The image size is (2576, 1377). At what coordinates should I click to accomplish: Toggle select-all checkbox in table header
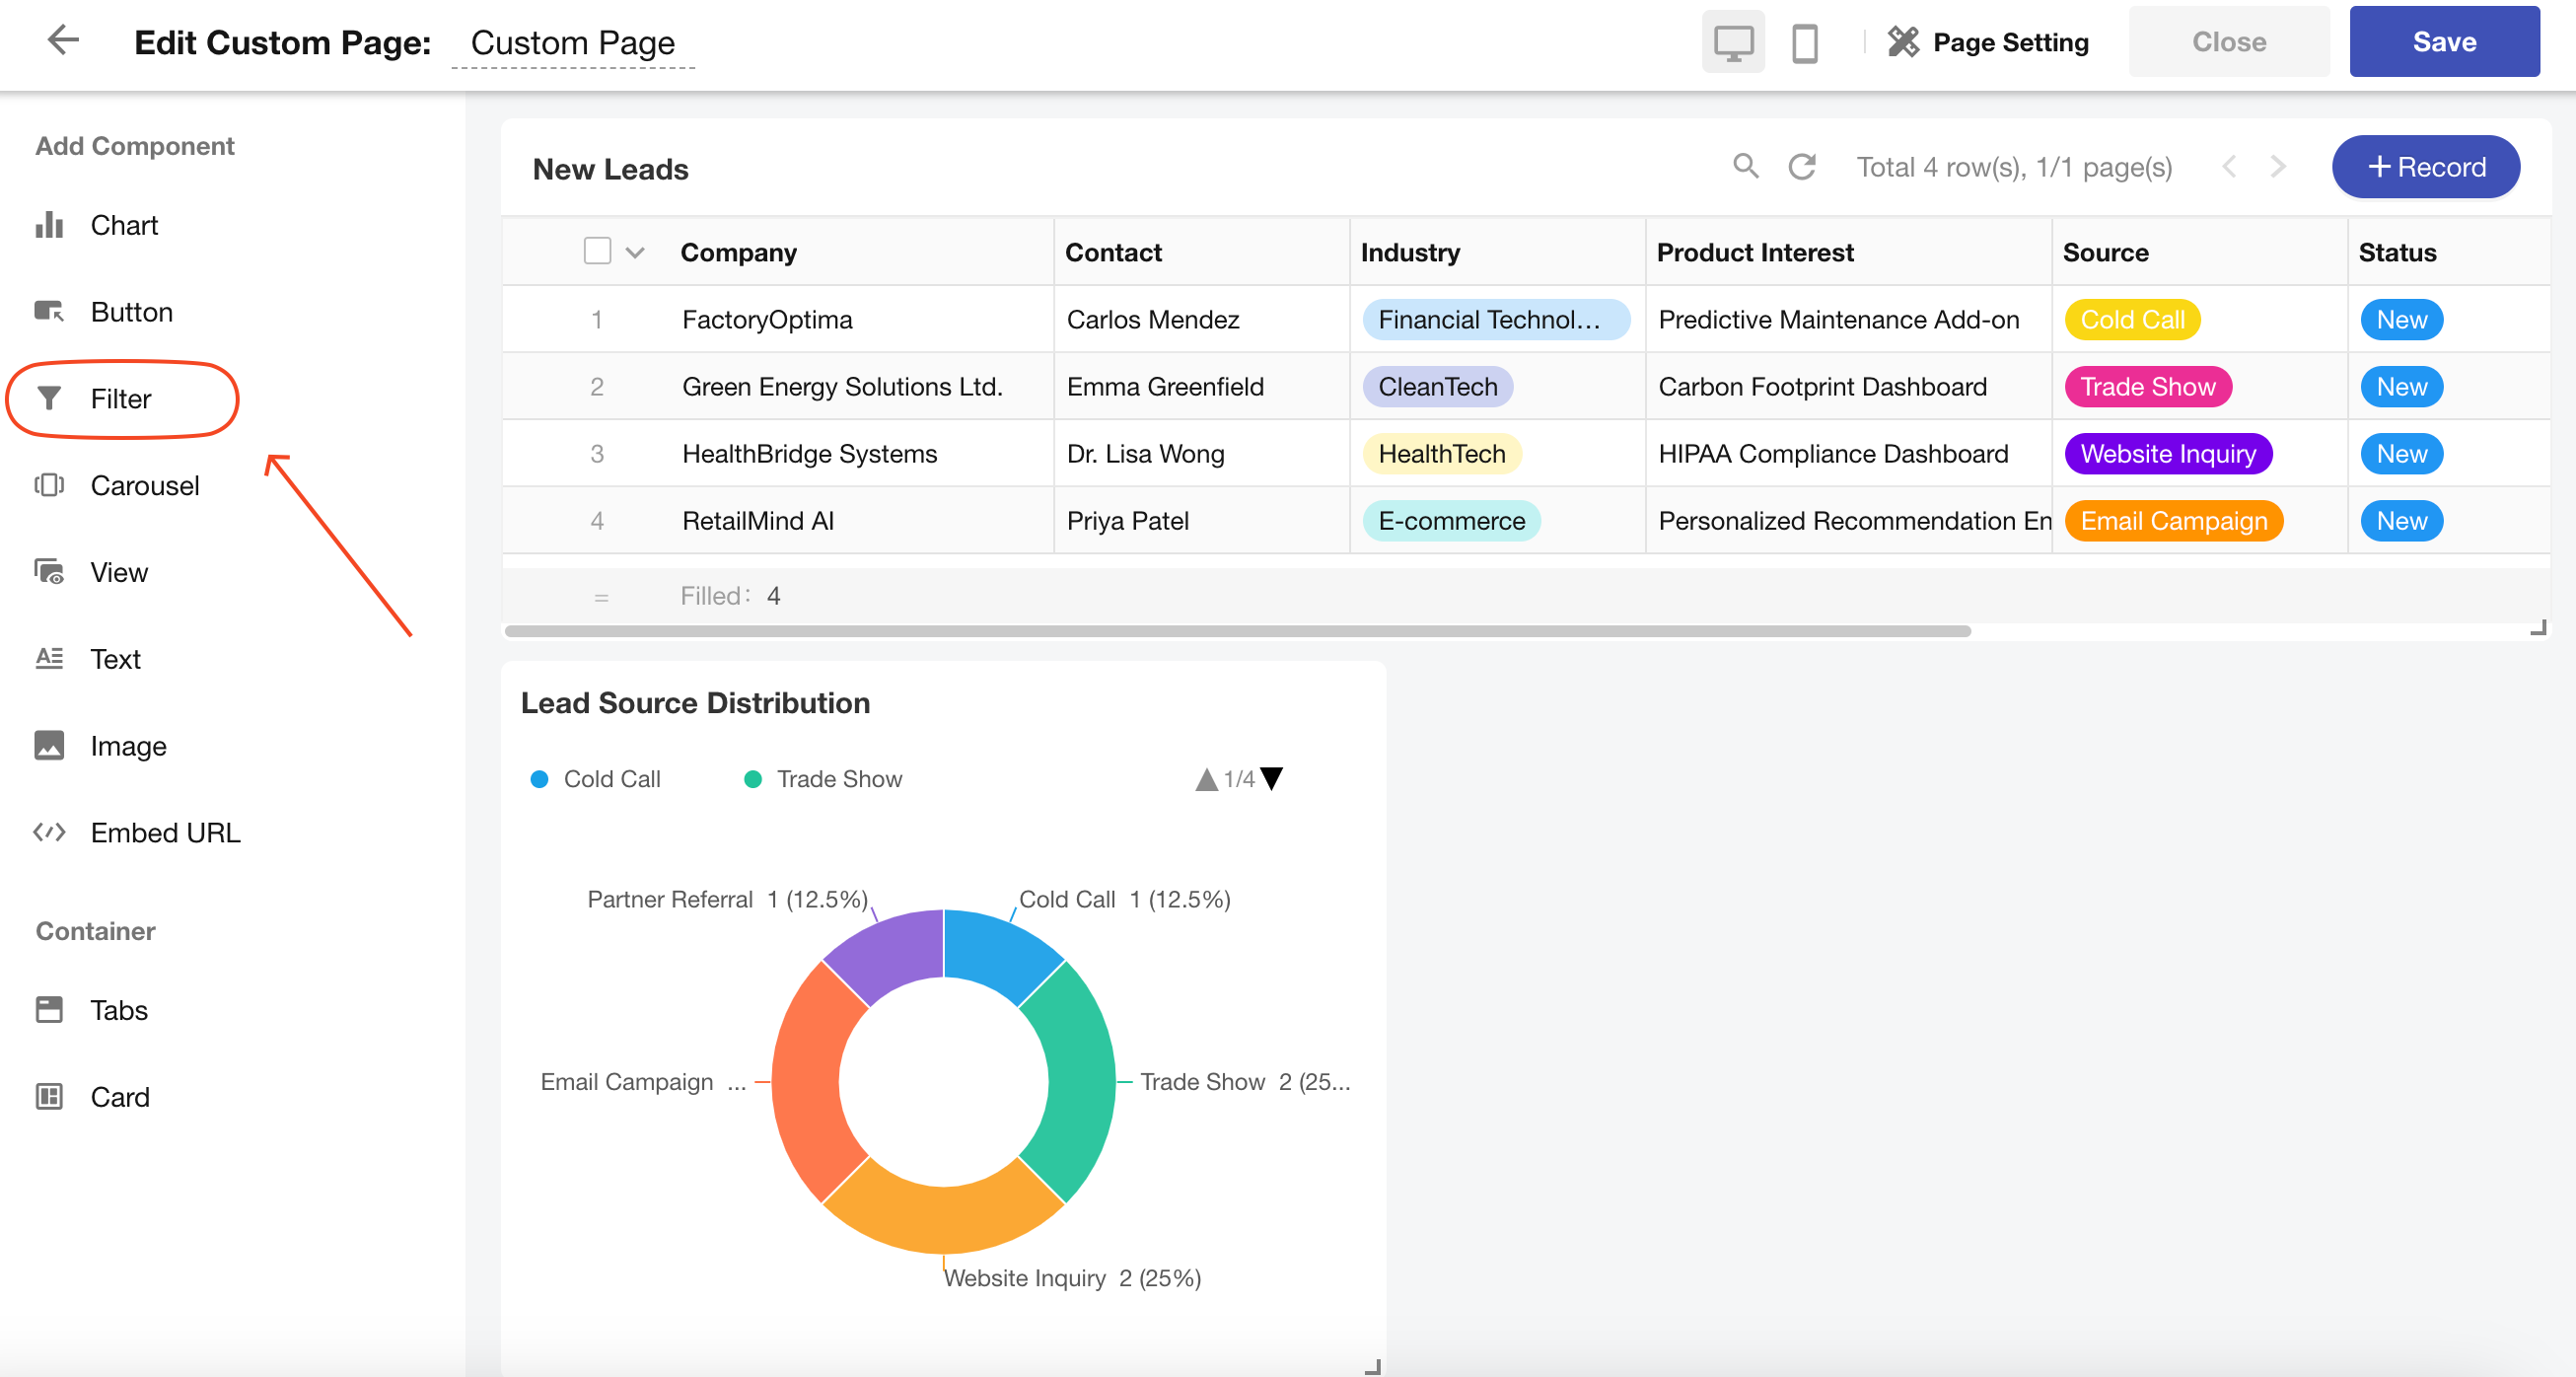click(x=597, y=251)
